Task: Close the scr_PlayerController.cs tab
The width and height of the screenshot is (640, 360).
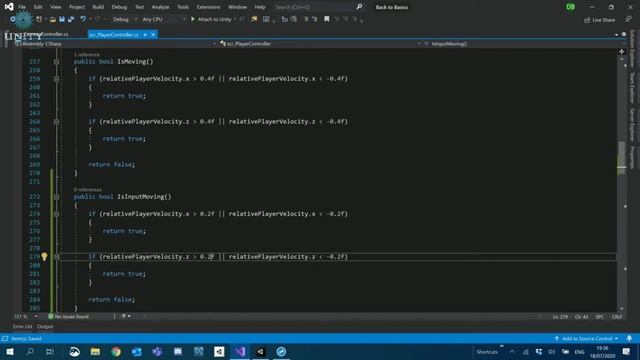Action: click(153, 35)
